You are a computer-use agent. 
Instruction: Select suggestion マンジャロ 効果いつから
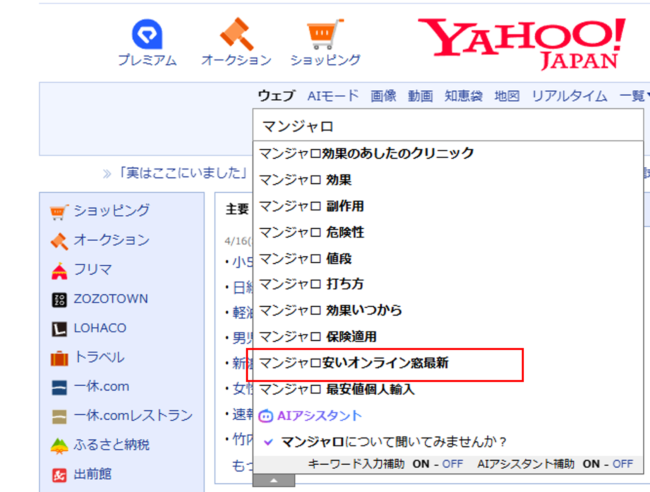coord(448,310)
